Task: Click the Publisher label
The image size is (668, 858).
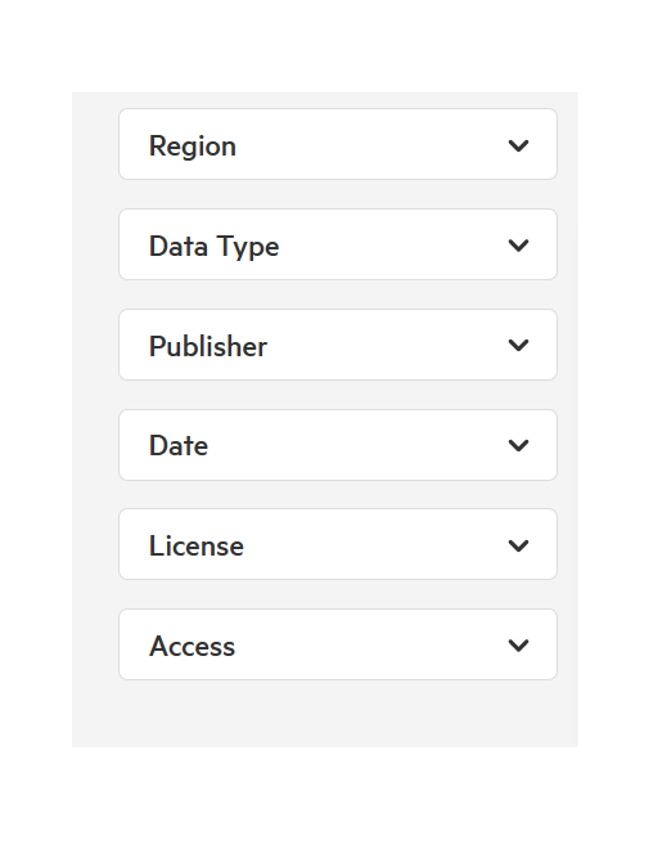Action: (208, 346)
